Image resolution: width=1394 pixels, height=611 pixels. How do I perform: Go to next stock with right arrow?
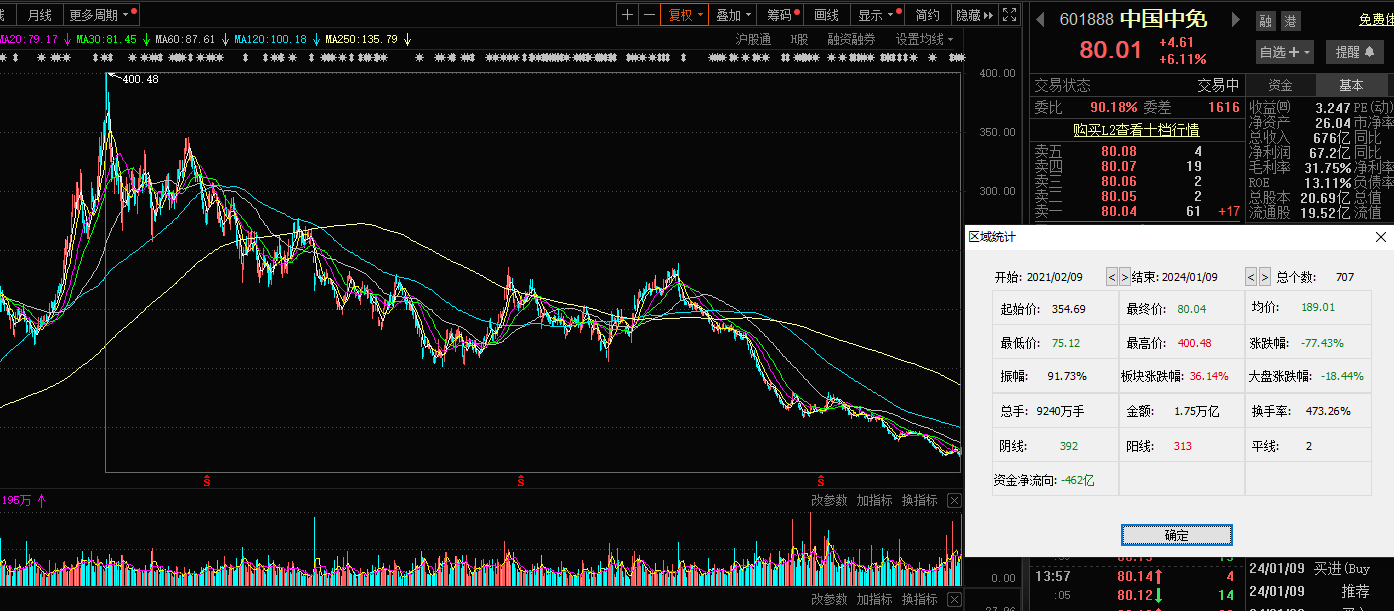point(1235,20)
